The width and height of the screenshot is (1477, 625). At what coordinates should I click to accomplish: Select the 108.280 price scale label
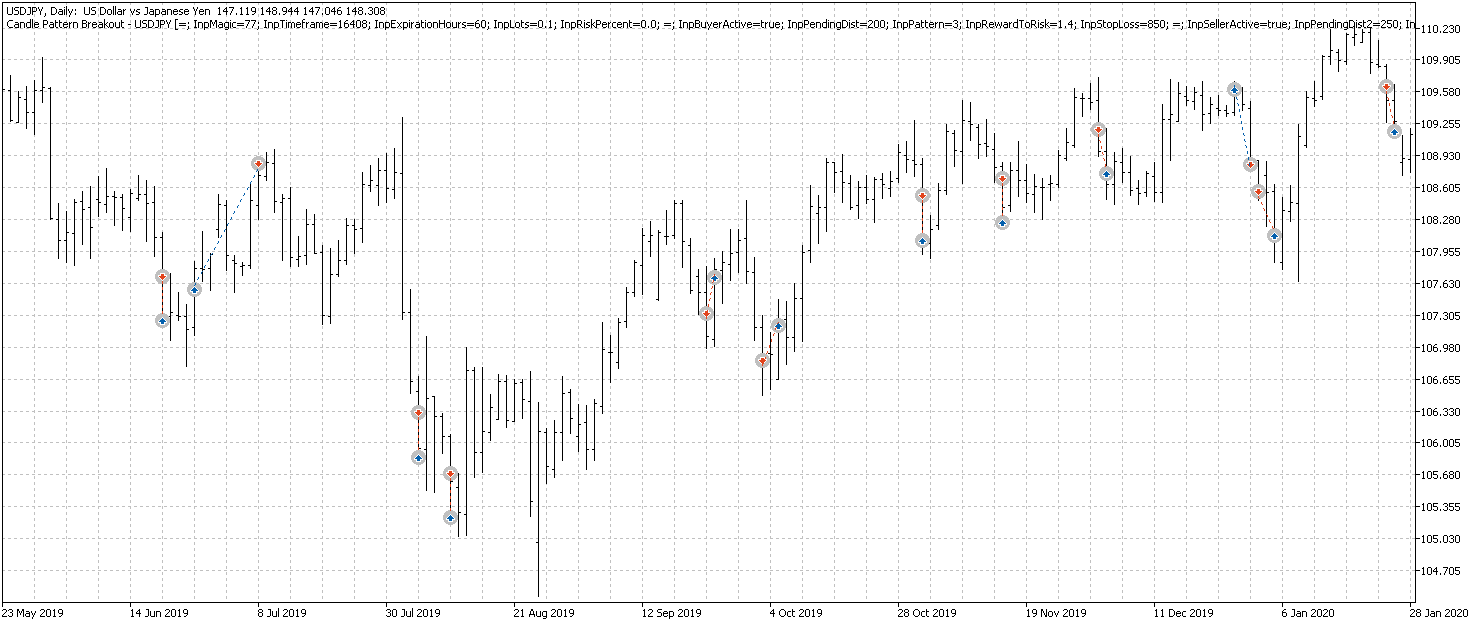(1441, 220)
